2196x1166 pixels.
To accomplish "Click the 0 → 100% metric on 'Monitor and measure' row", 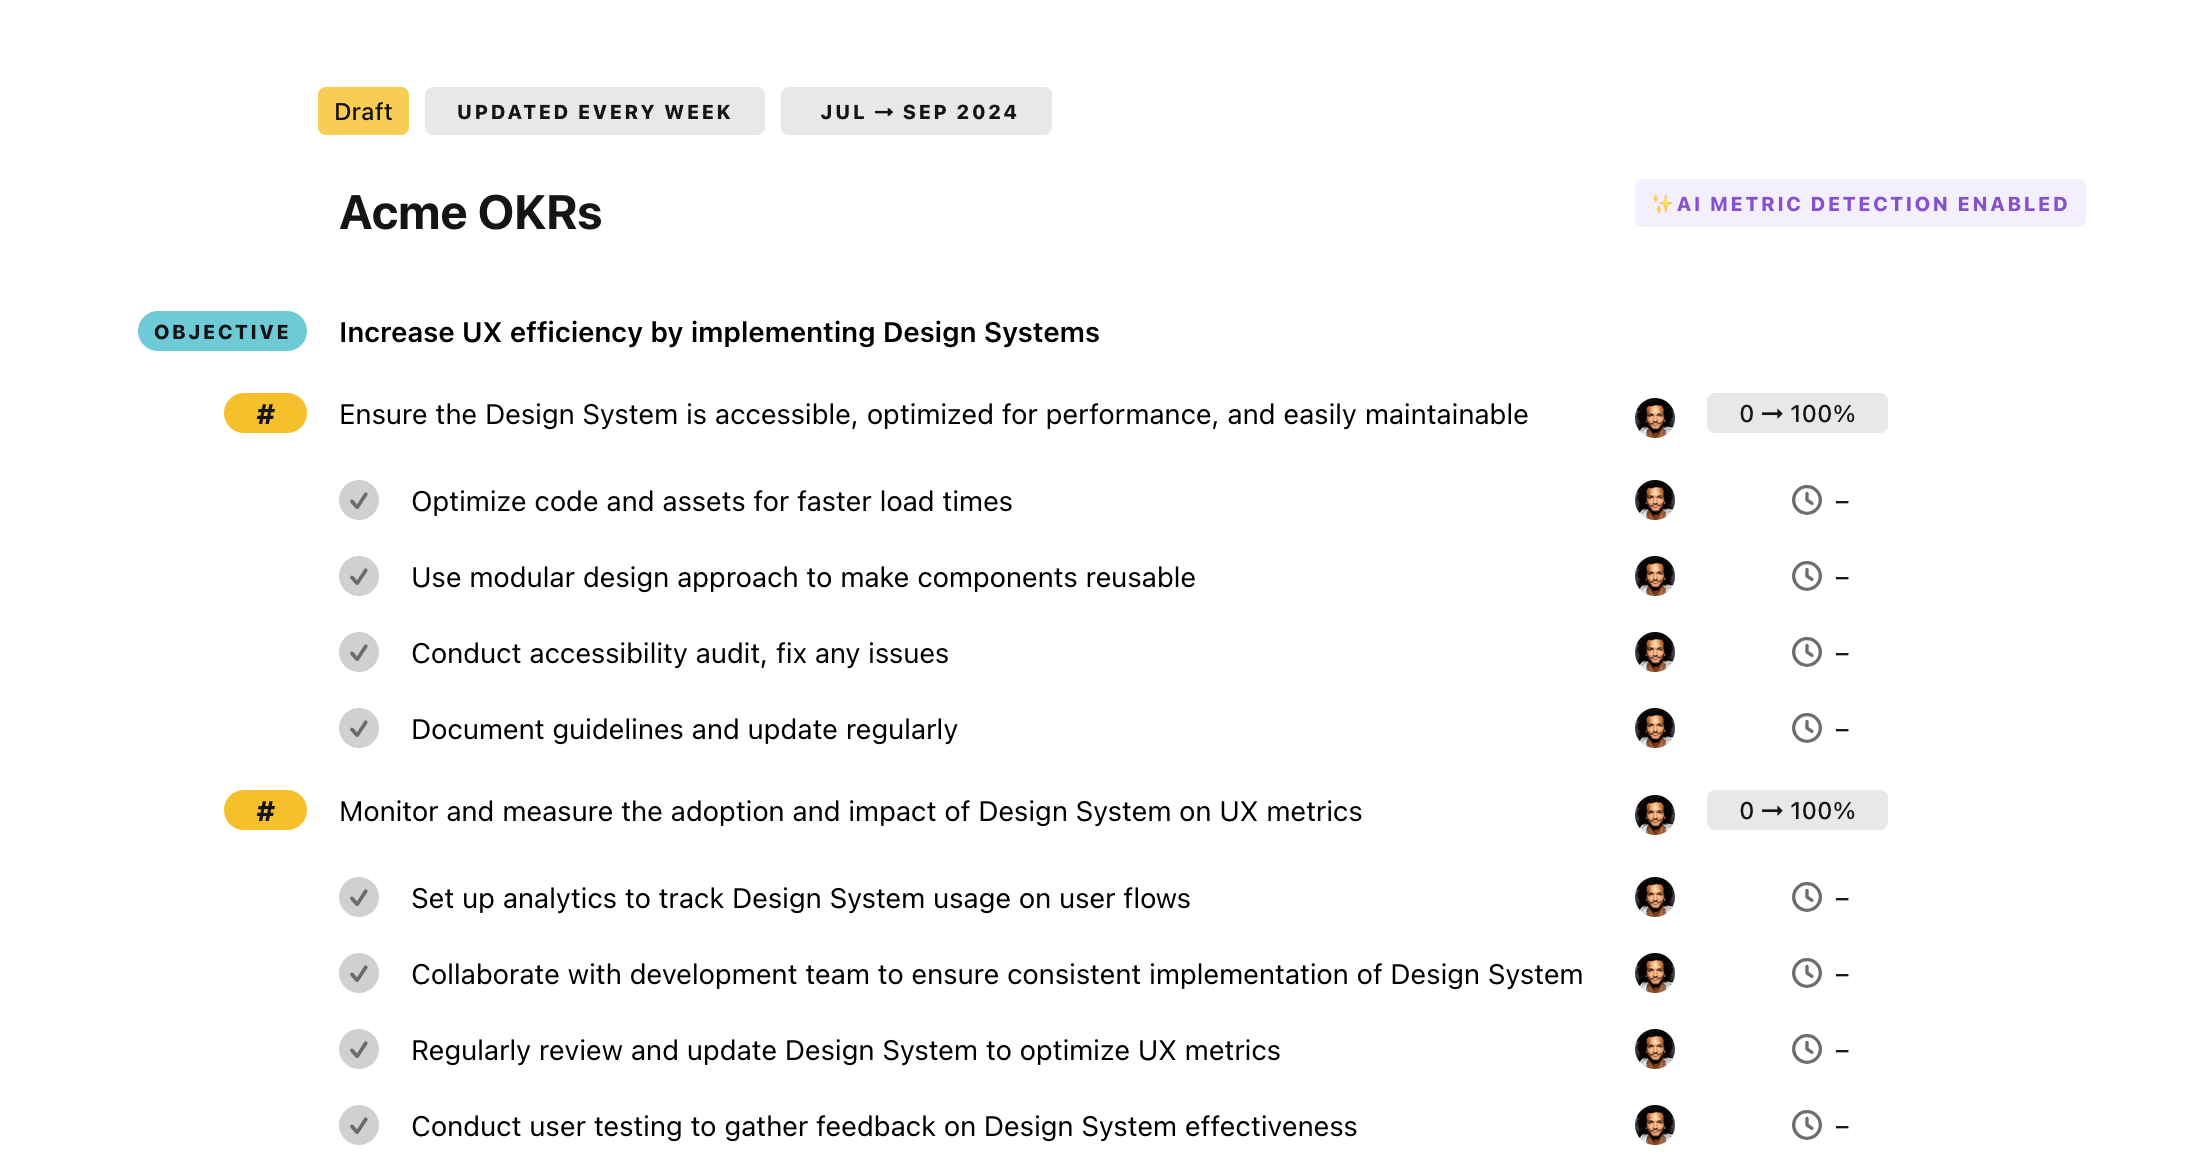I will point(1796,810).
